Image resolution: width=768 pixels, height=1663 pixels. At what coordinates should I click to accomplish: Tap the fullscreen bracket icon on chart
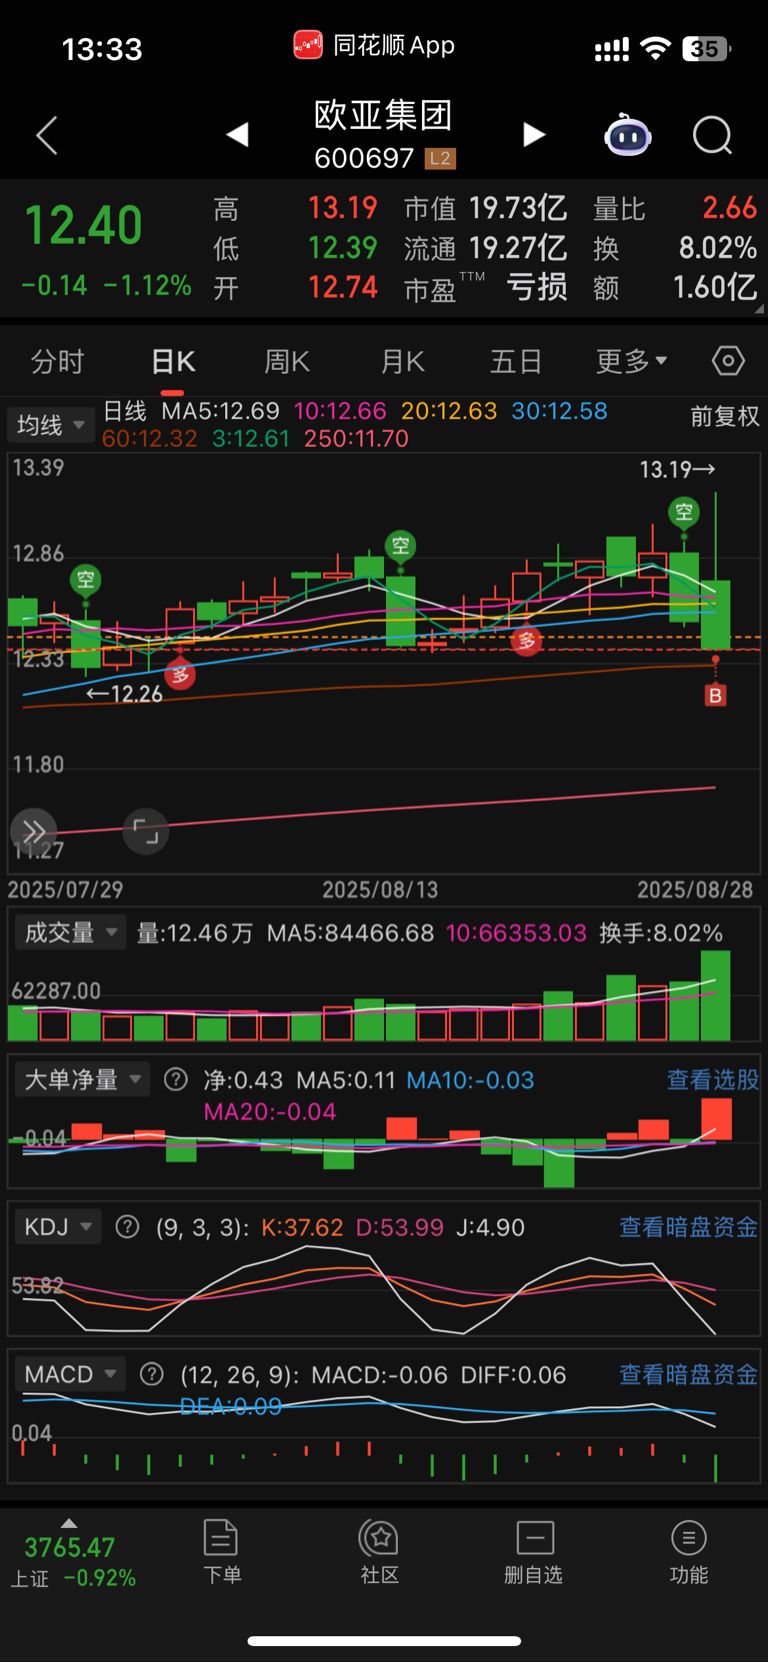click(x=146, y=832)
